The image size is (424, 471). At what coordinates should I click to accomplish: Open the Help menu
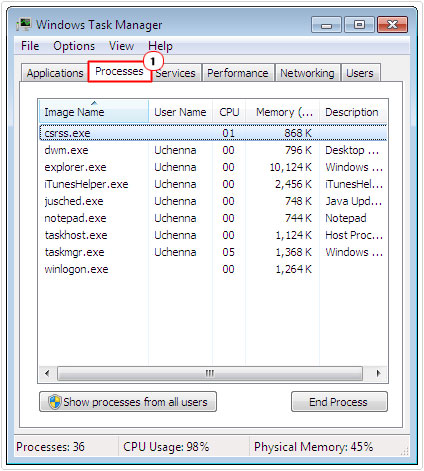[160, 46]
